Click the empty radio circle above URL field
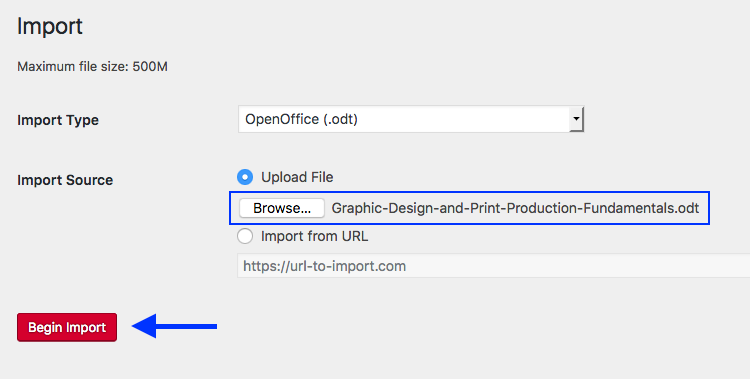The height and width of the screenshot is (379, 750). coord(245,236)
